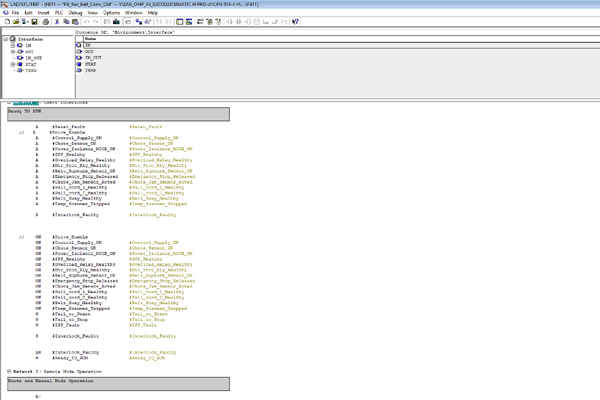Image resolution: width=600 pixels, height=400 pixels.
Task: Click the commented #Drive_Enable line in A block
Action: (x=67, y=132)
